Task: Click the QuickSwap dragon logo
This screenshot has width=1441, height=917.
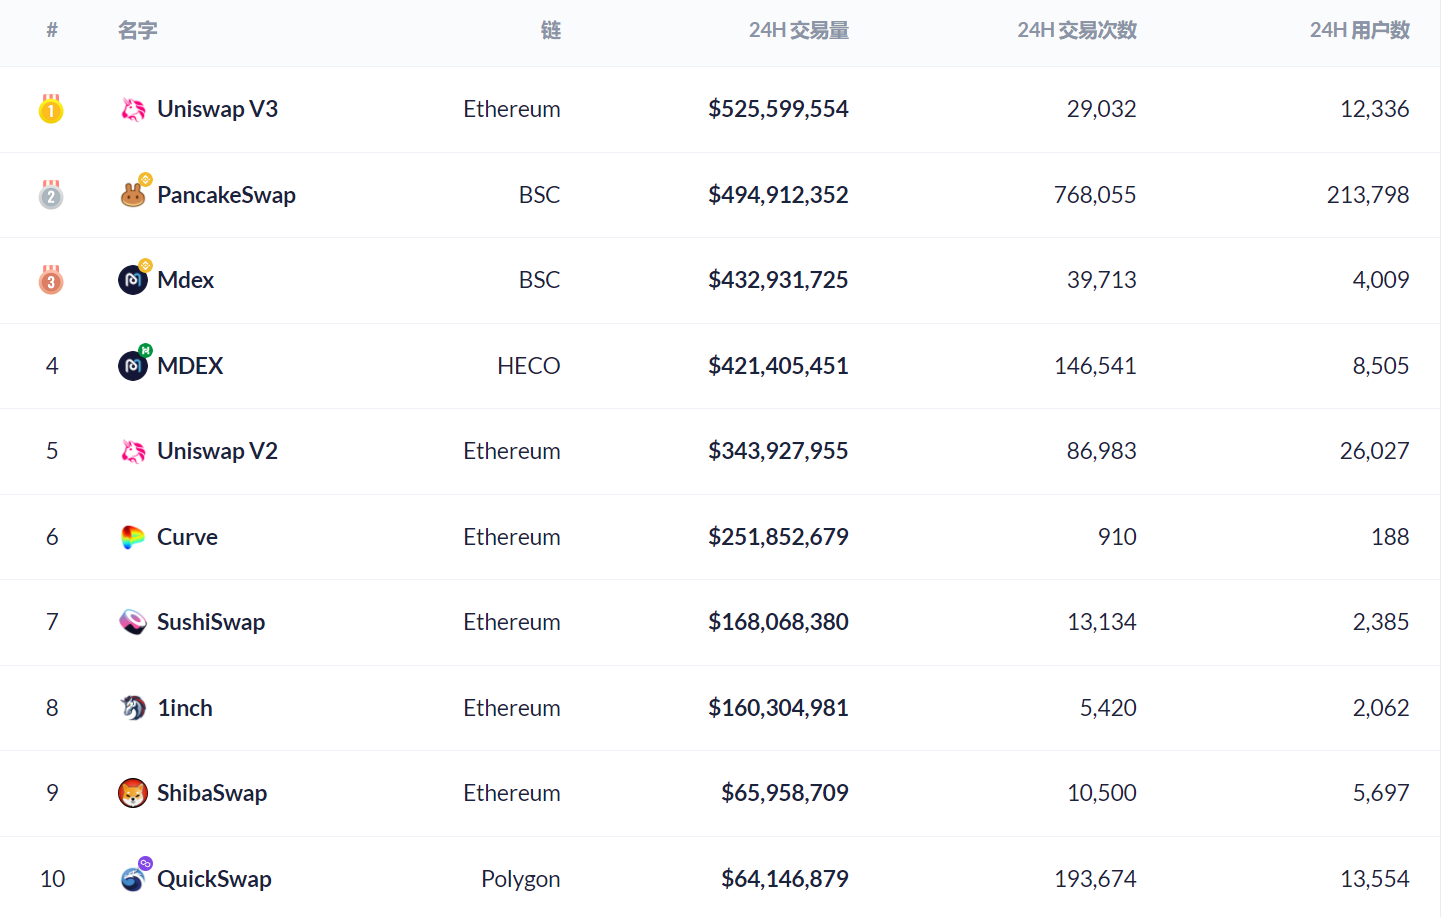Action: [133, 879]
